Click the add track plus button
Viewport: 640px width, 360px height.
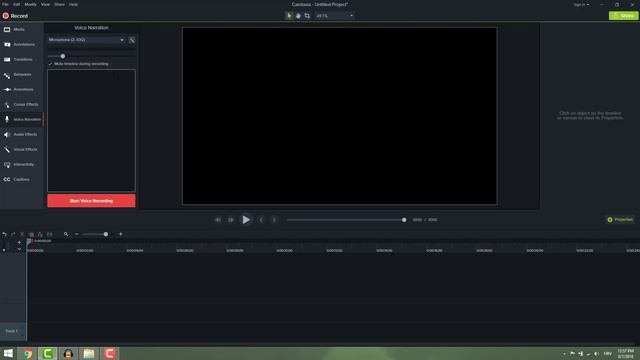click(x=19, y=242)
